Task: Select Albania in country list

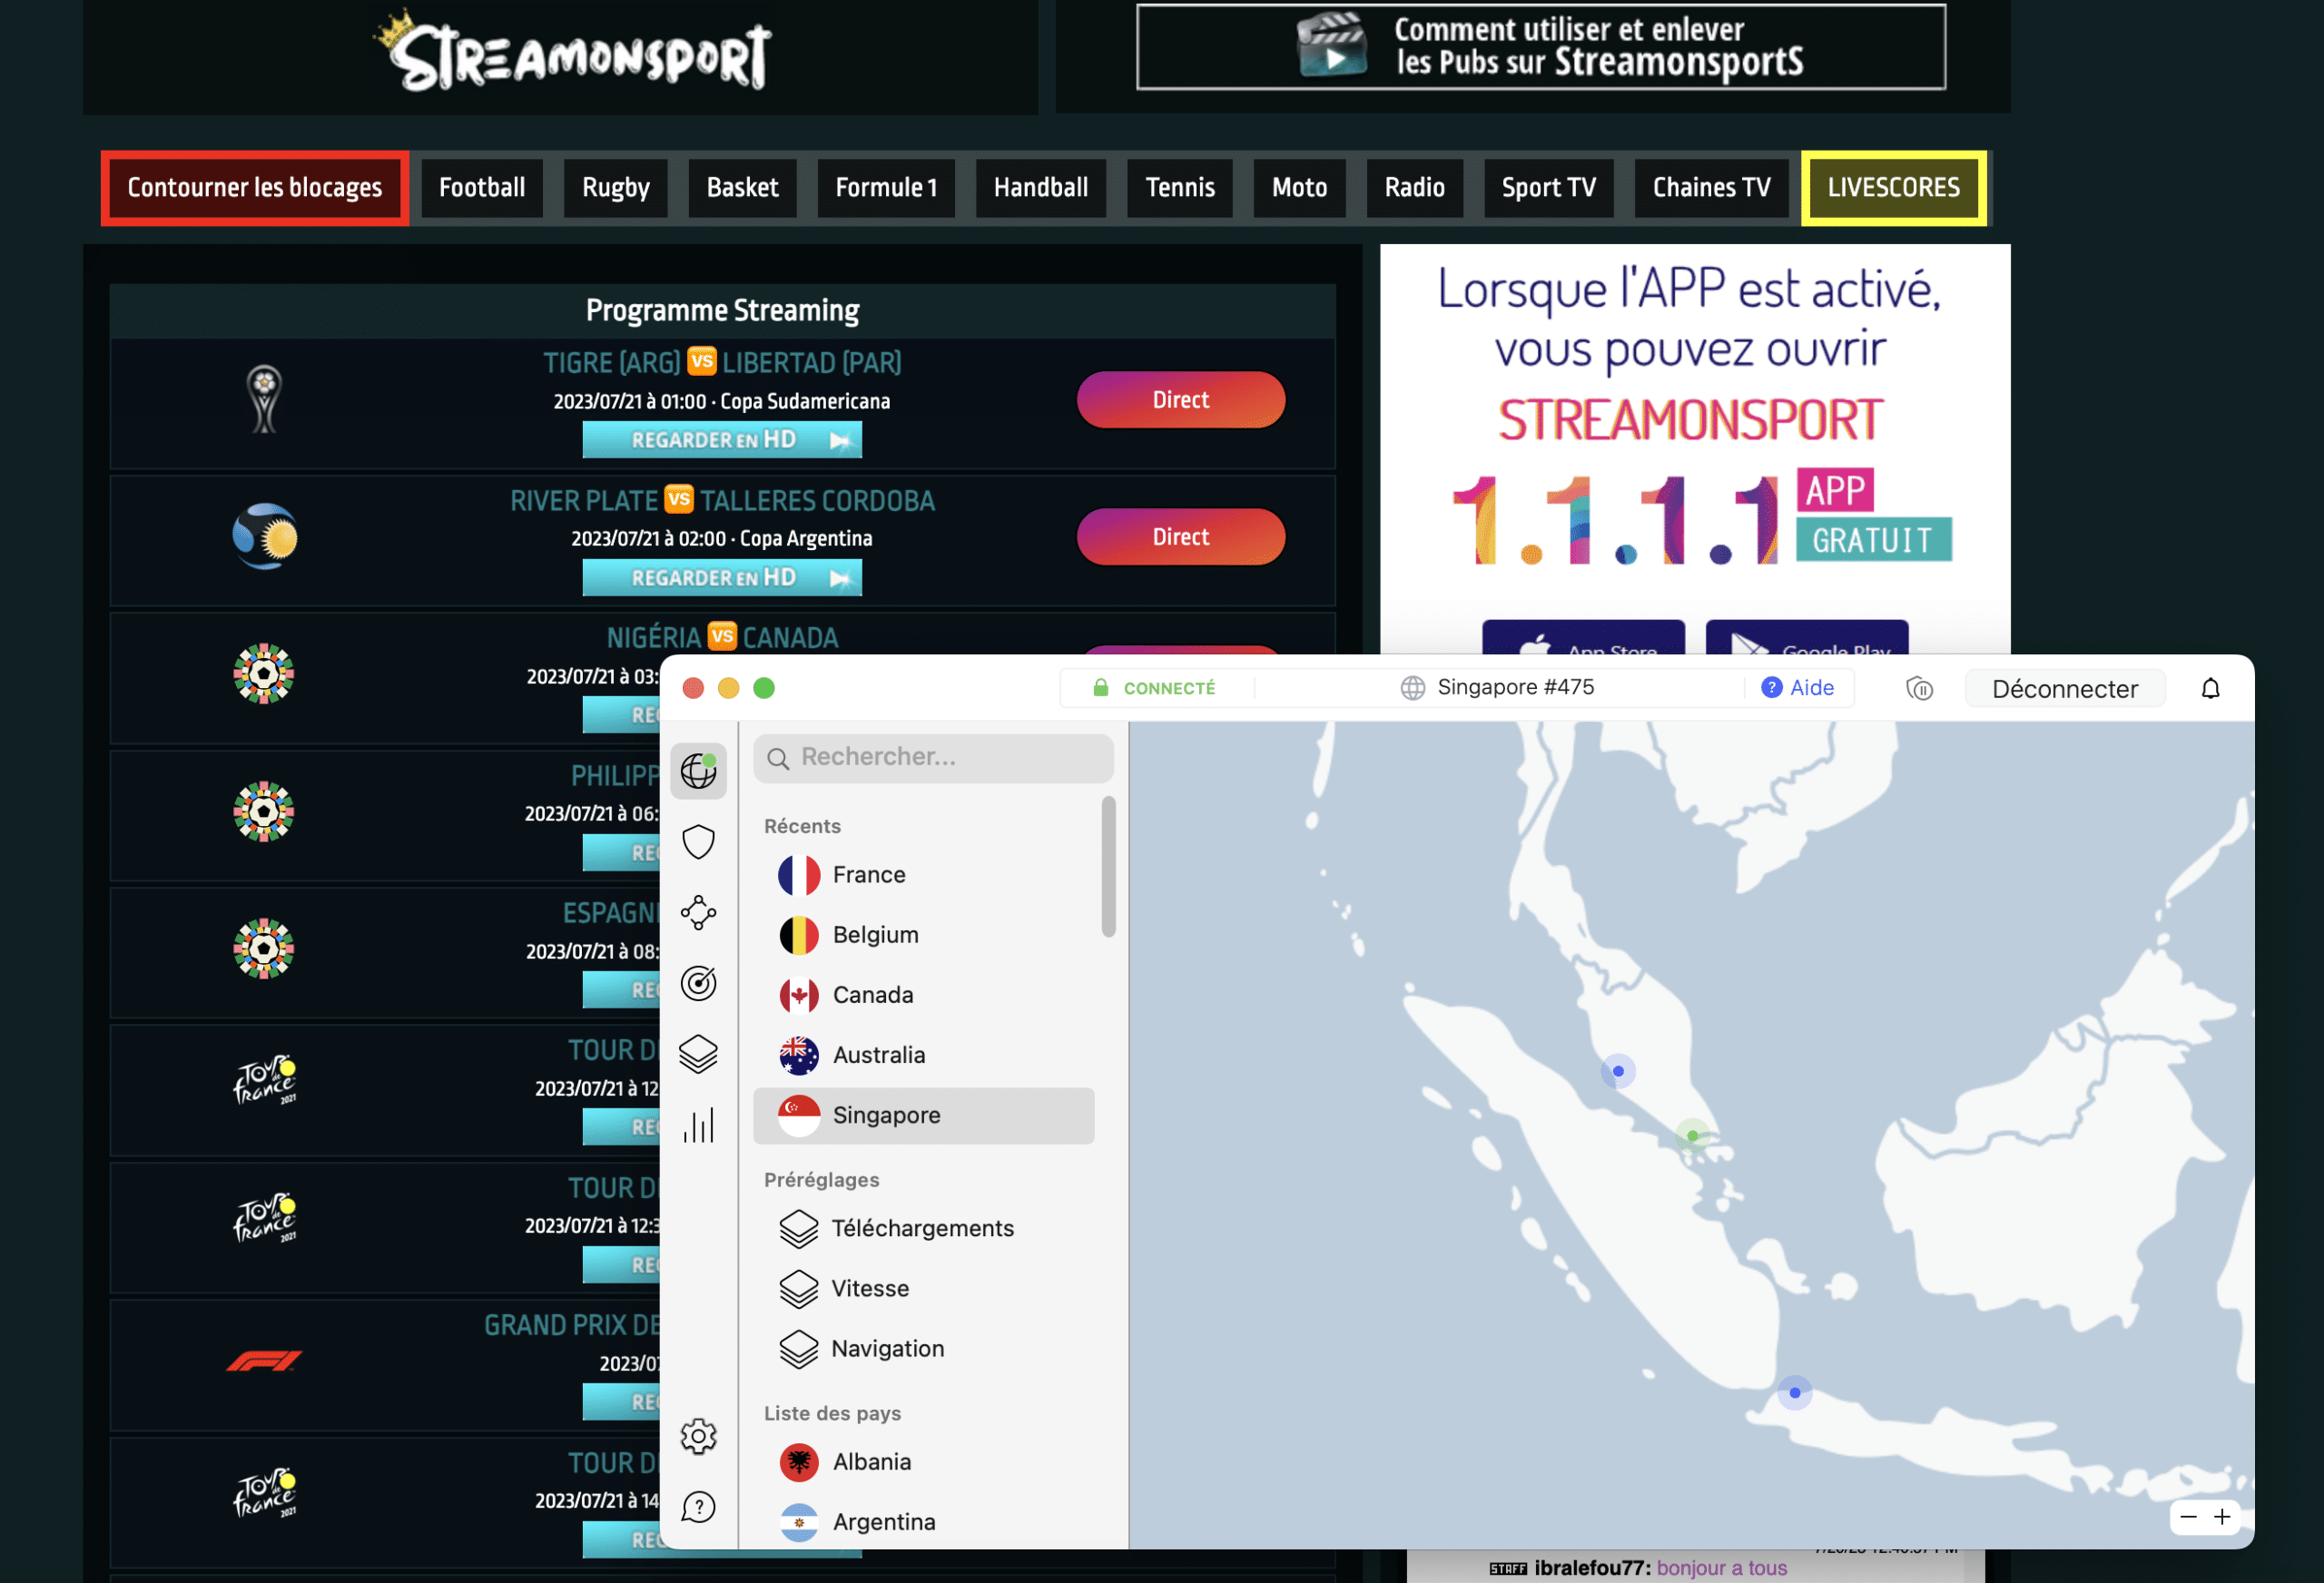Action: (x=923, y=1462)
